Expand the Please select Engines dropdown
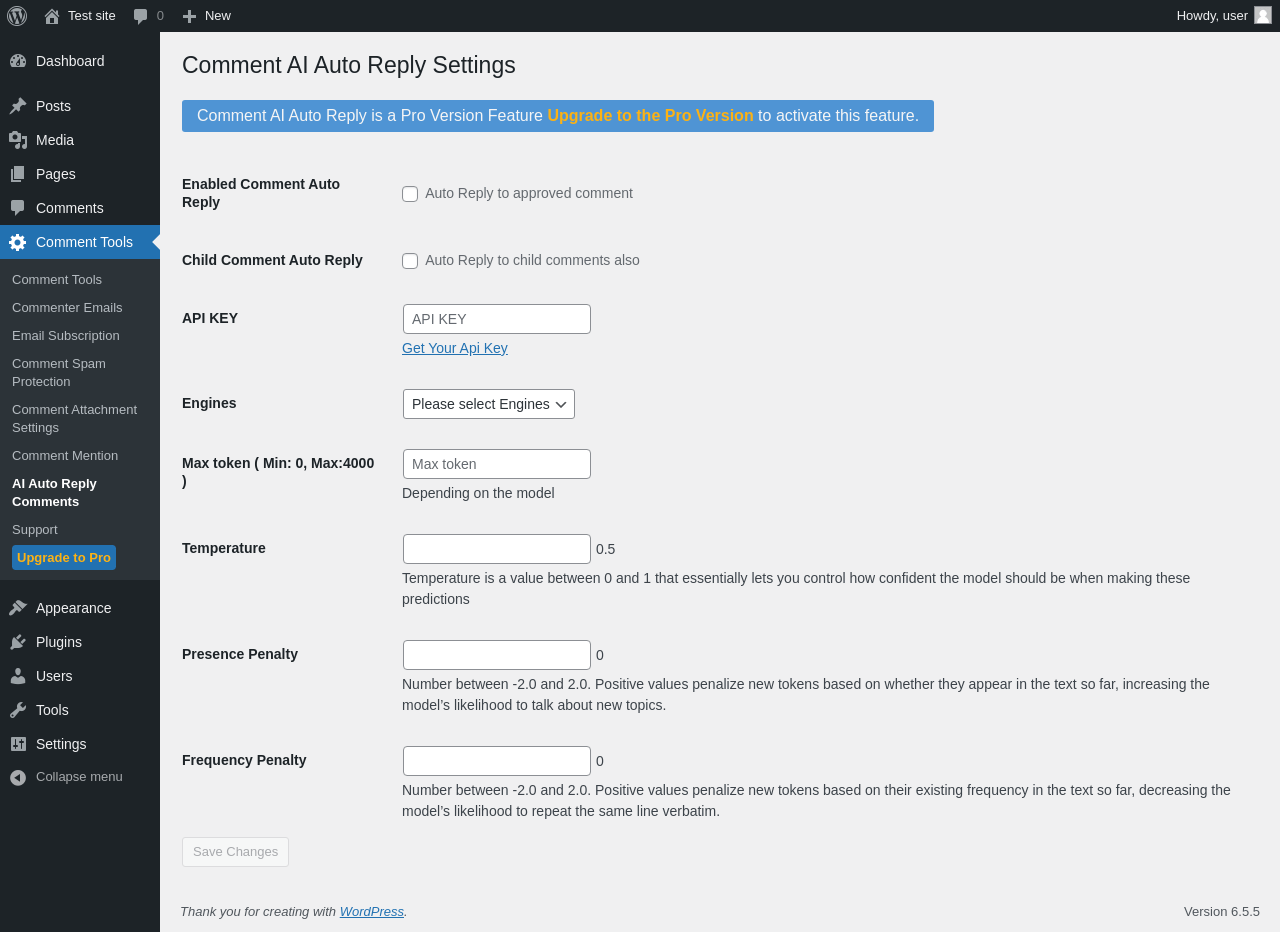The image size is (1280, 932). [489, 404]
